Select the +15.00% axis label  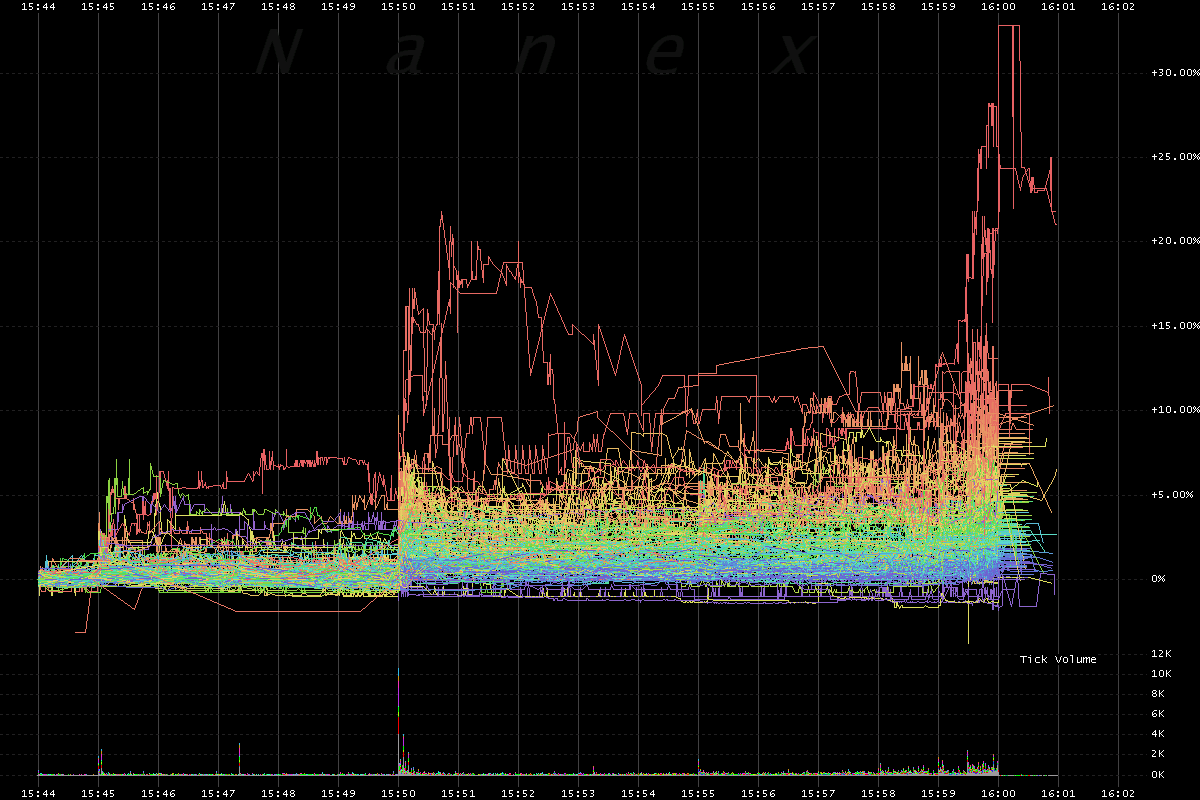click(x=1175, y=326)
